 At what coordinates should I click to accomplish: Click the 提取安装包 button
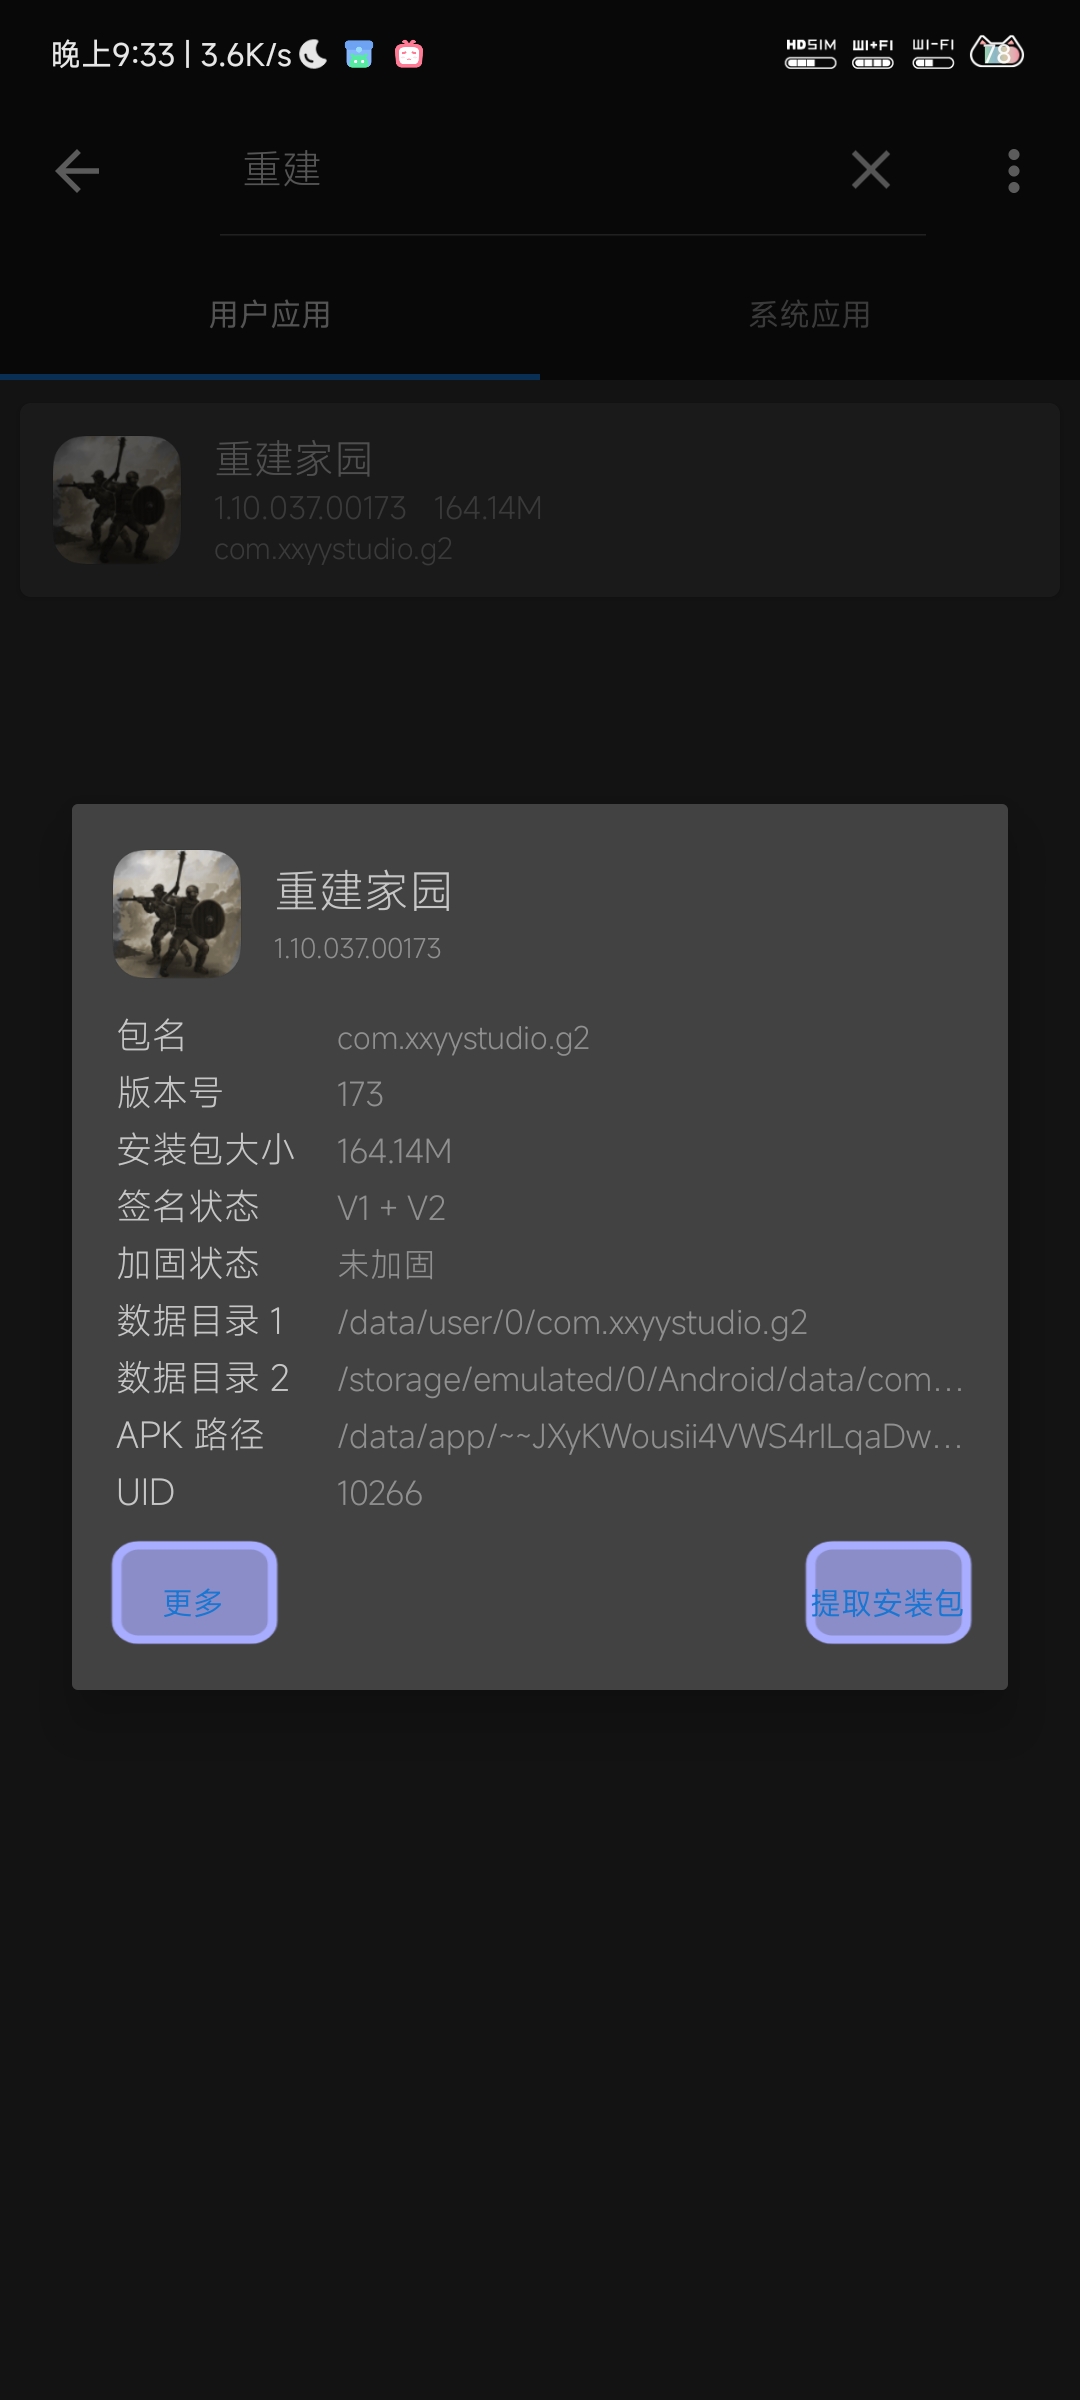pos(888,1592)
